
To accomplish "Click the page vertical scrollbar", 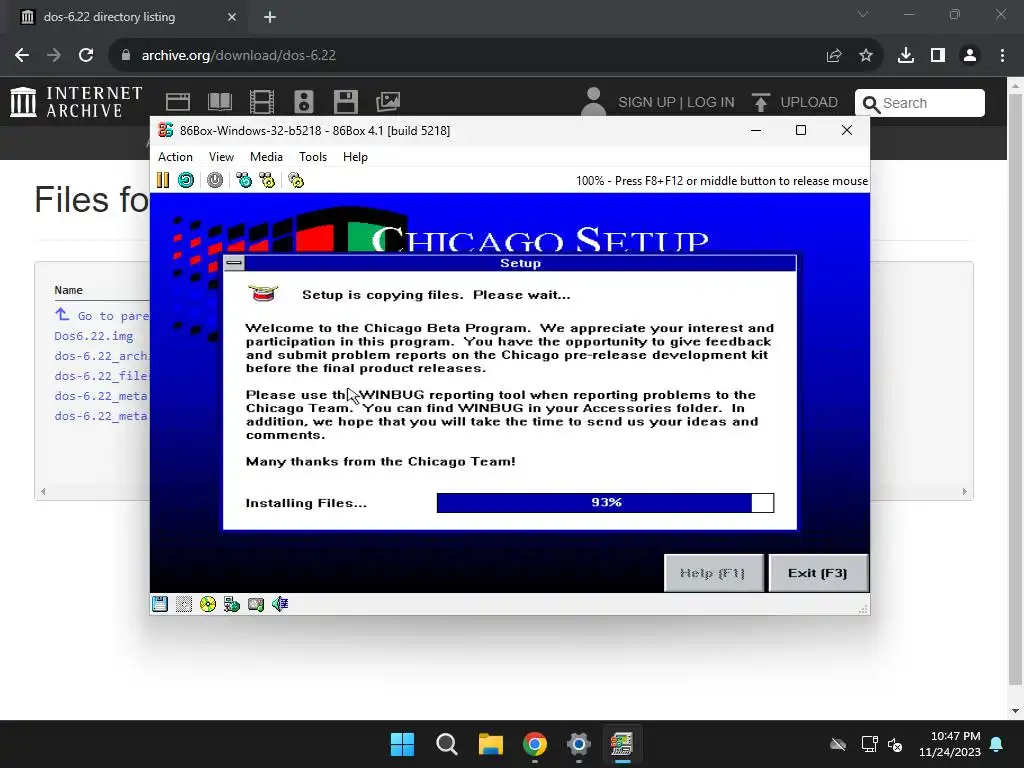I will pos(1016,390).
